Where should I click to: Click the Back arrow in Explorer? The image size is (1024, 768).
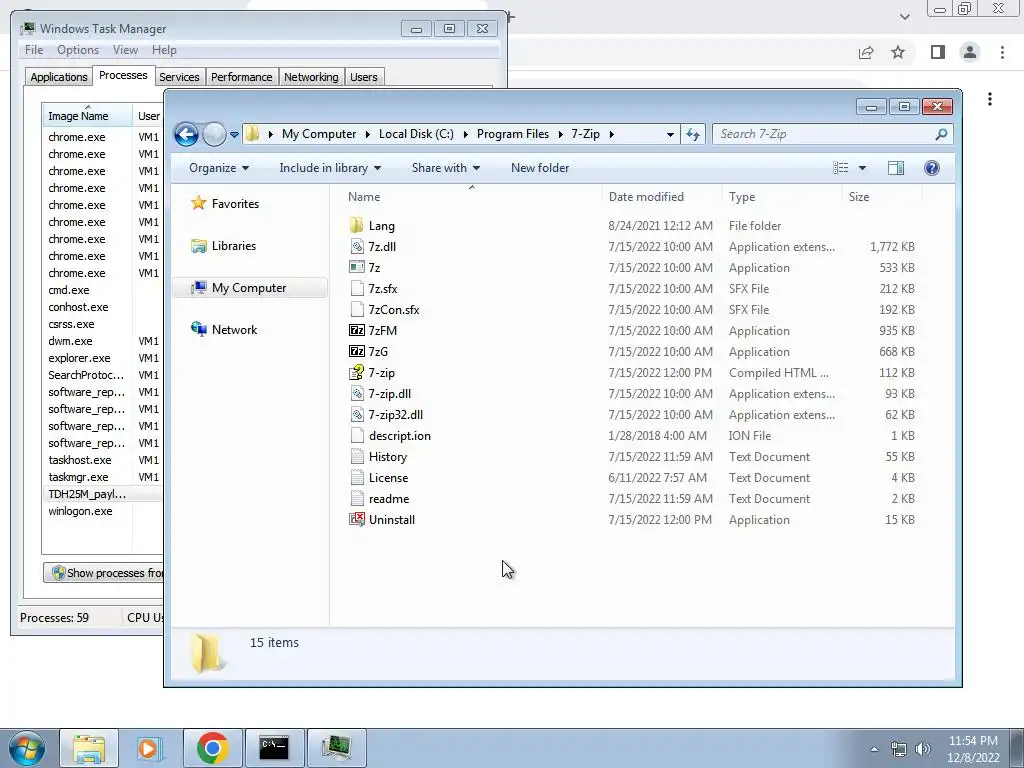pyautogui.click(x=186, y=135)
